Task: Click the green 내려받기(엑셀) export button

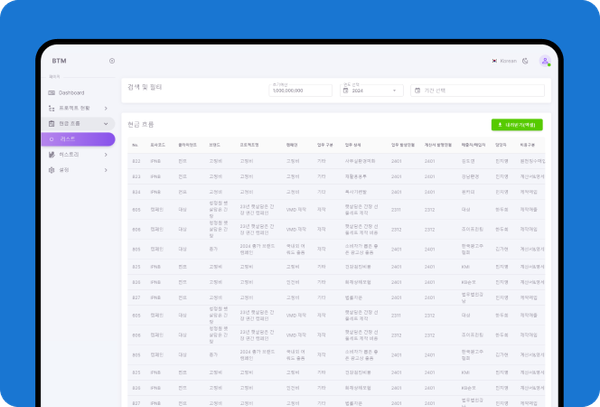Action: (517, 125)
